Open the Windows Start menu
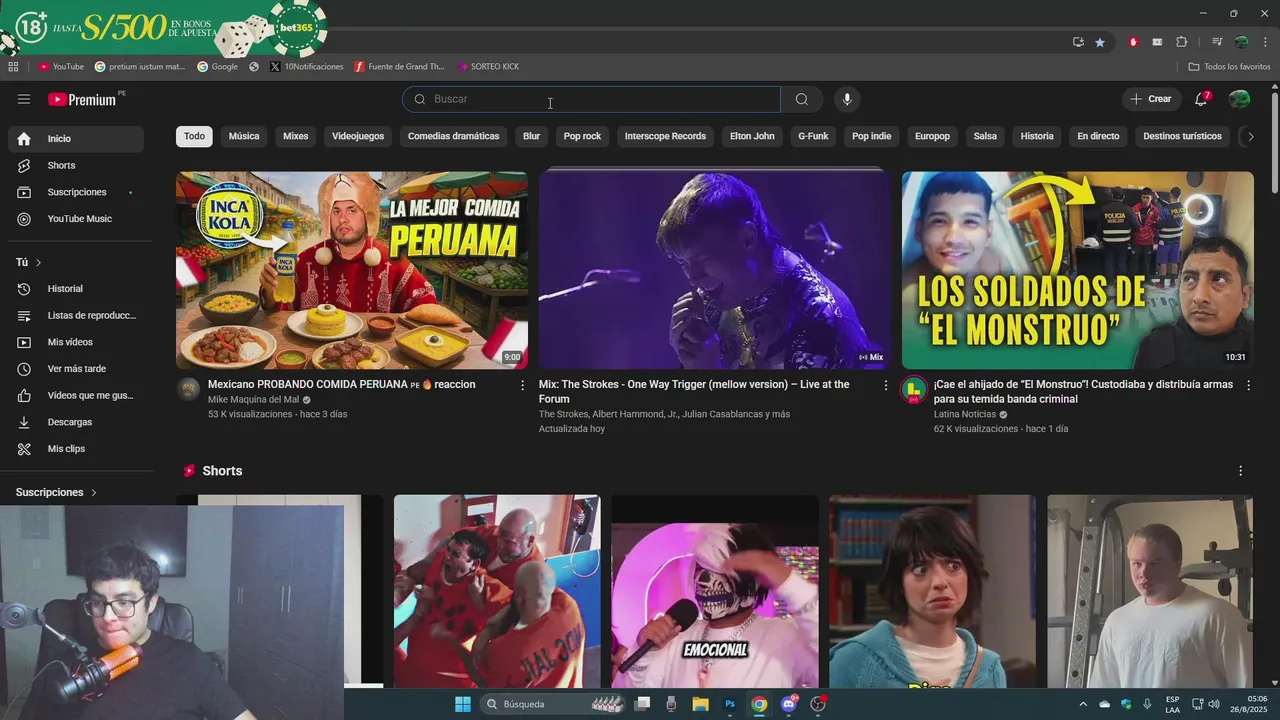The width and height of the screenshot is (1280, 720). [463, 704]
